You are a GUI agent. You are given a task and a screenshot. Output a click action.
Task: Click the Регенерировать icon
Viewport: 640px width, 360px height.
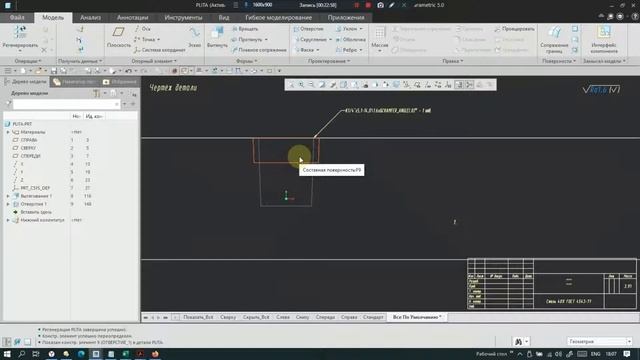pyautogui.click(x=20, y=33)
